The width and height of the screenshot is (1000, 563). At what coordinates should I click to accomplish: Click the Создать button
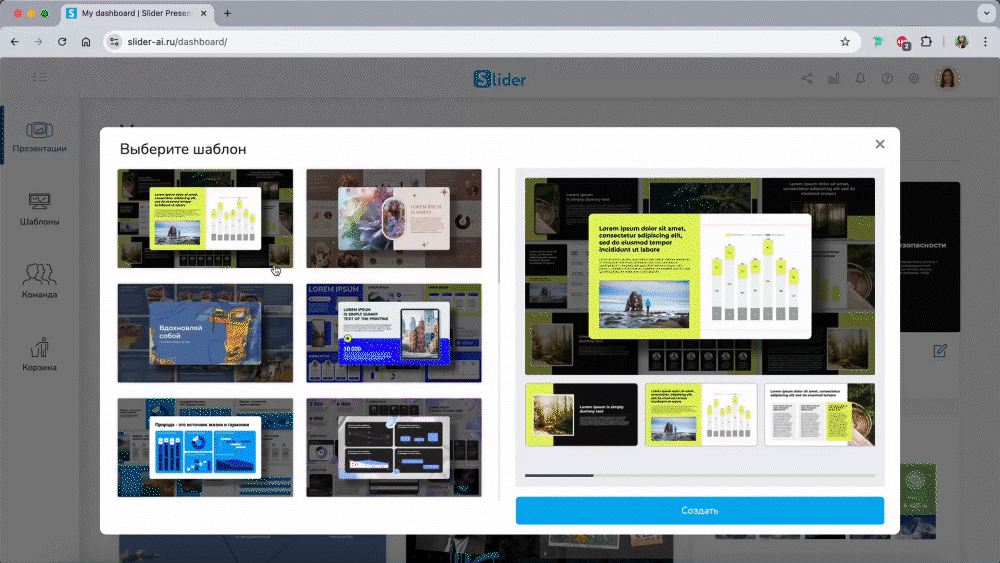point(700,511)
